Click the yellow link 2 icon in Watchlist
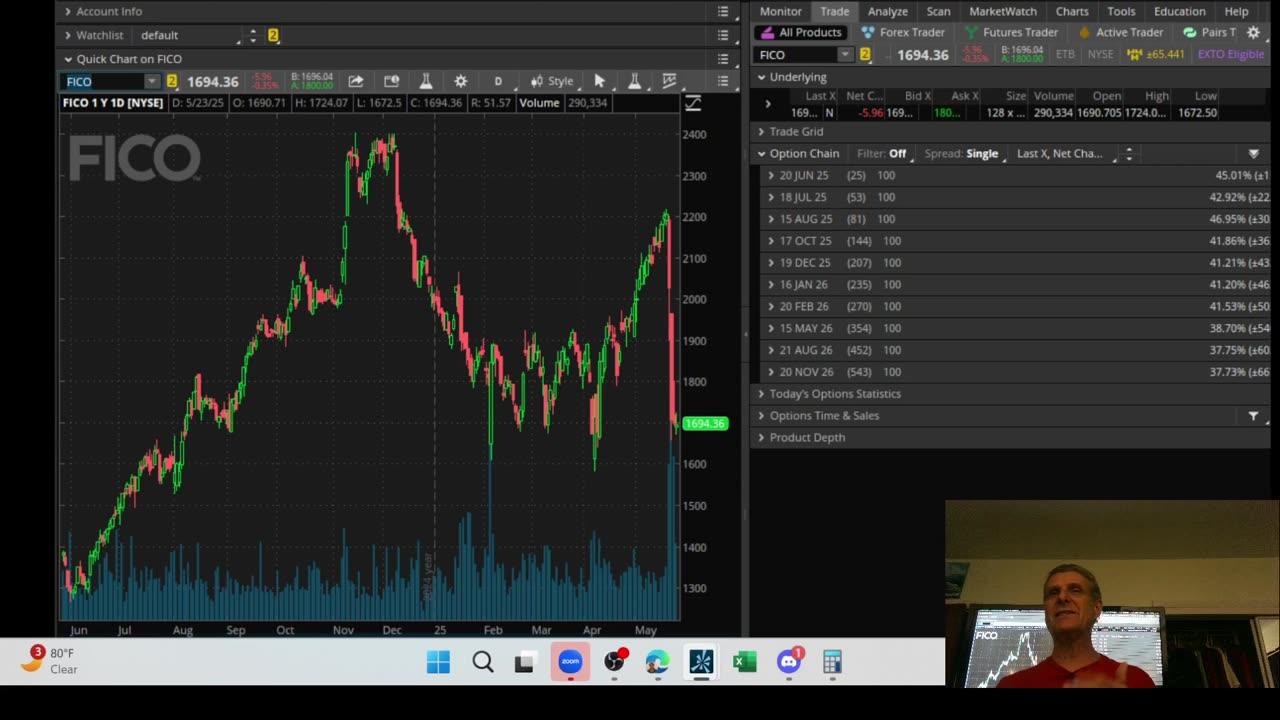Image resolution: width=1280 pixels, height=720 pixels. tap(273, 35)
